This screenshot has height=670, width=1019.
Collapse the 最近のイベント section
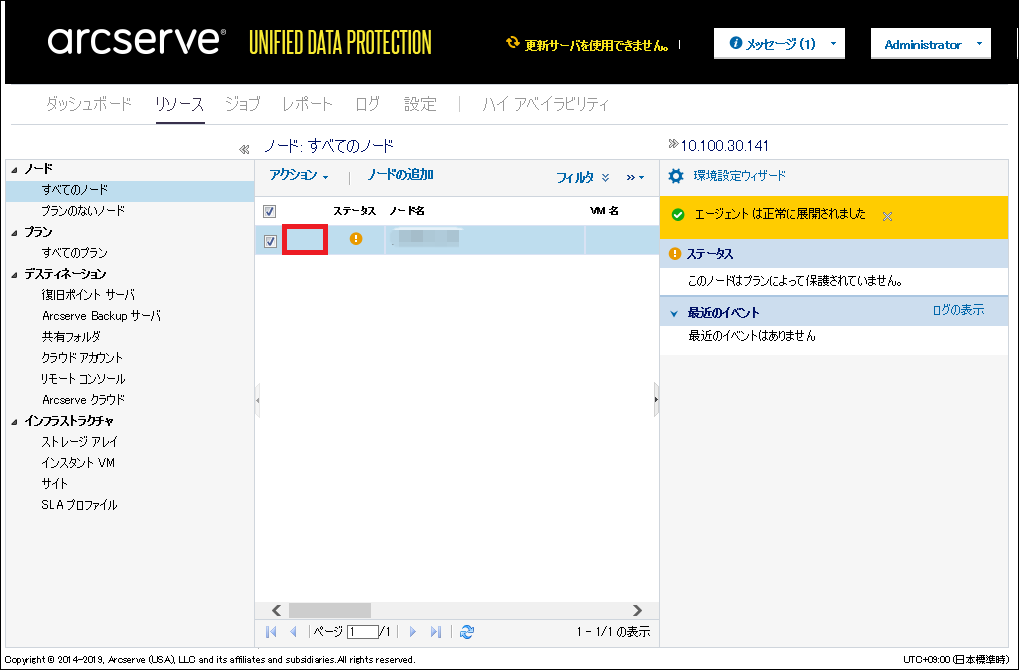click(674, 313)
